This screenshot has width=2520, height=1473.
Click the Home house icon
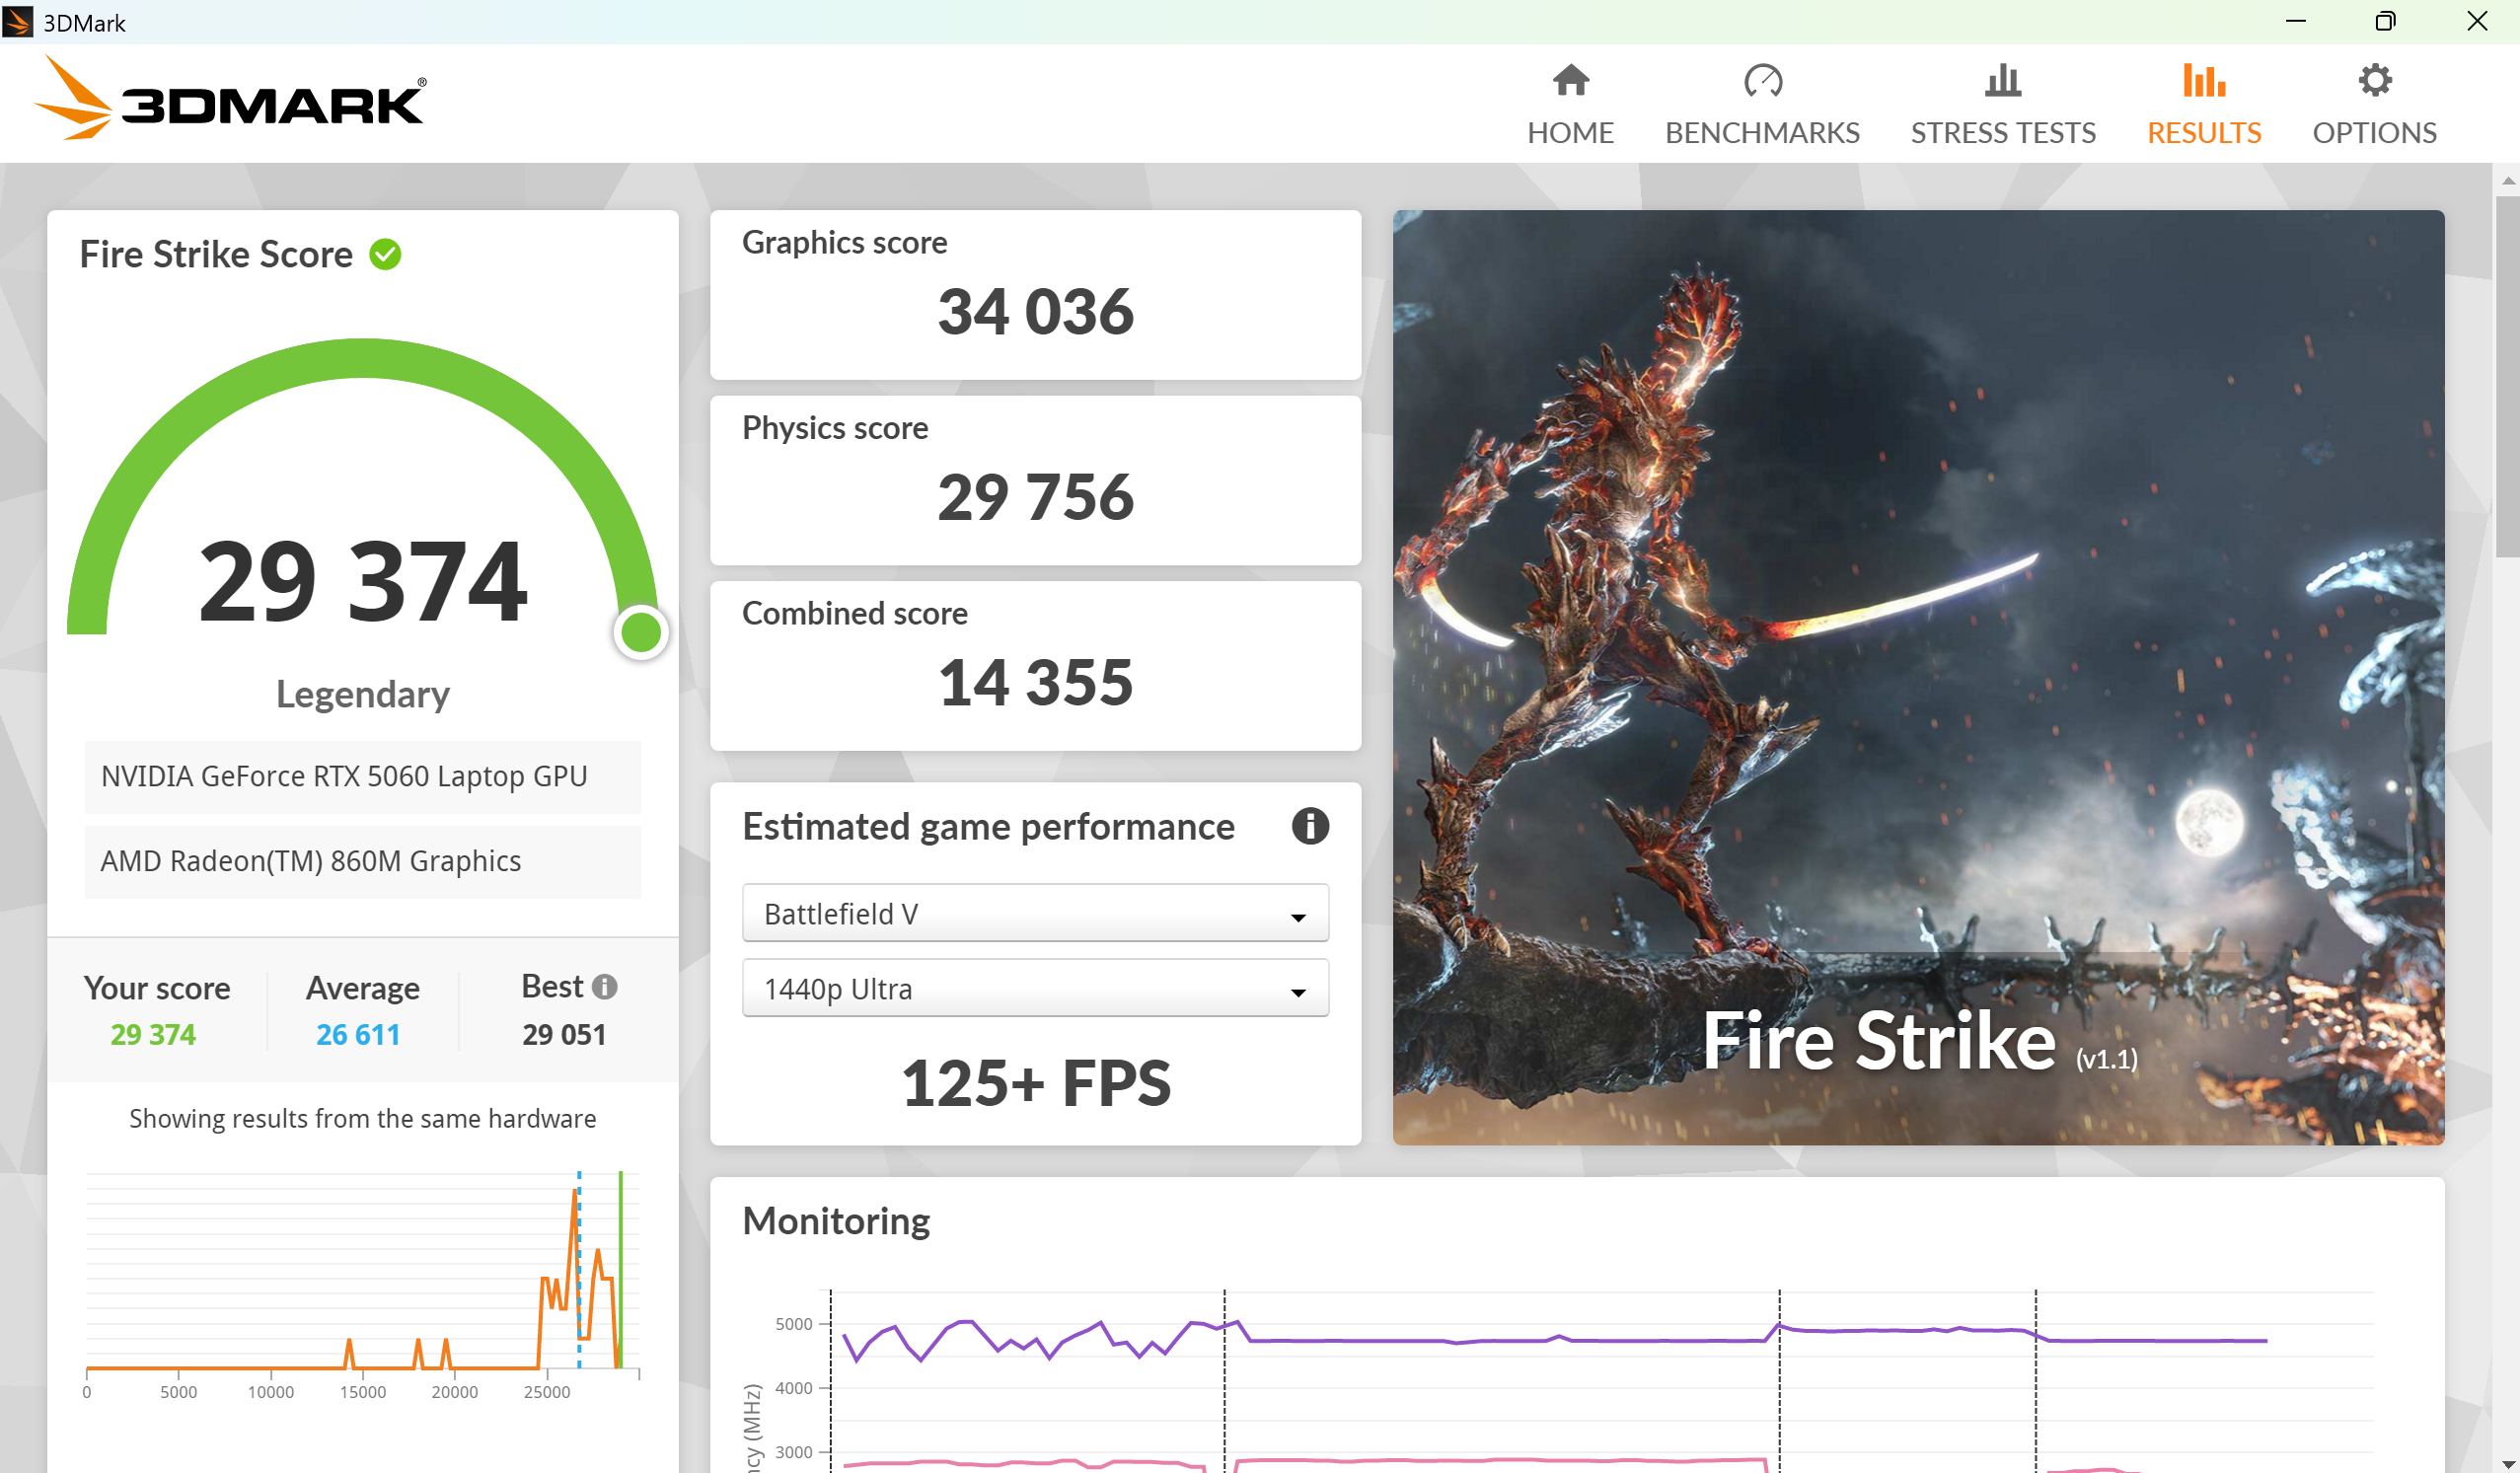(x=1570, y=80)
